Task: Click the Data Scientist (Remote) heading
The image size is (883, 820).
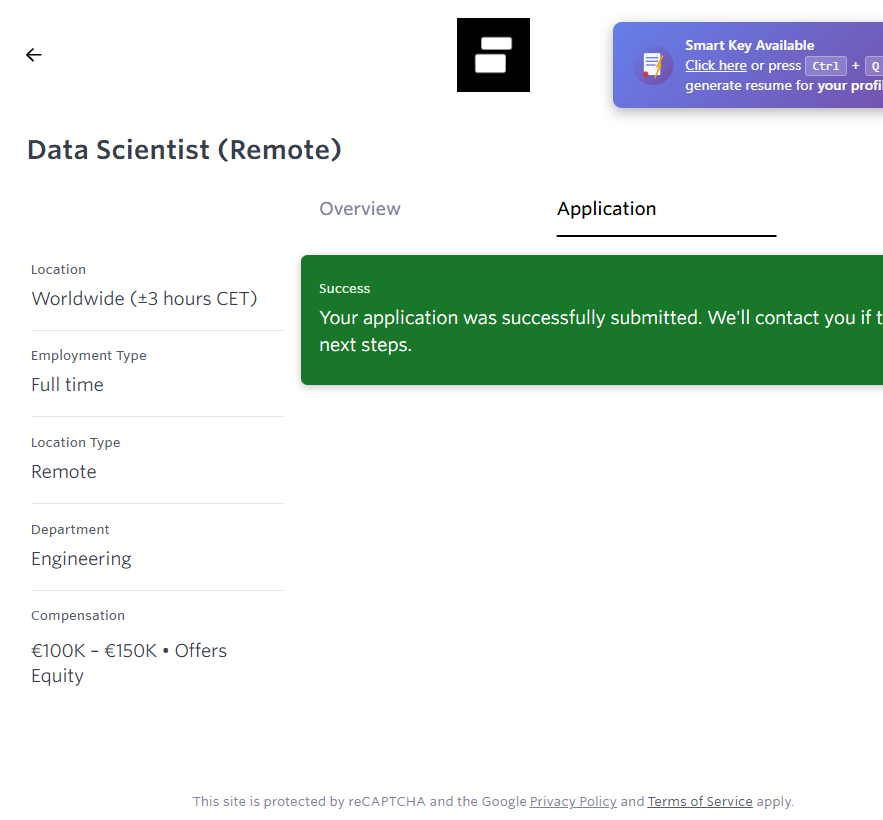Action: (184, 150)
